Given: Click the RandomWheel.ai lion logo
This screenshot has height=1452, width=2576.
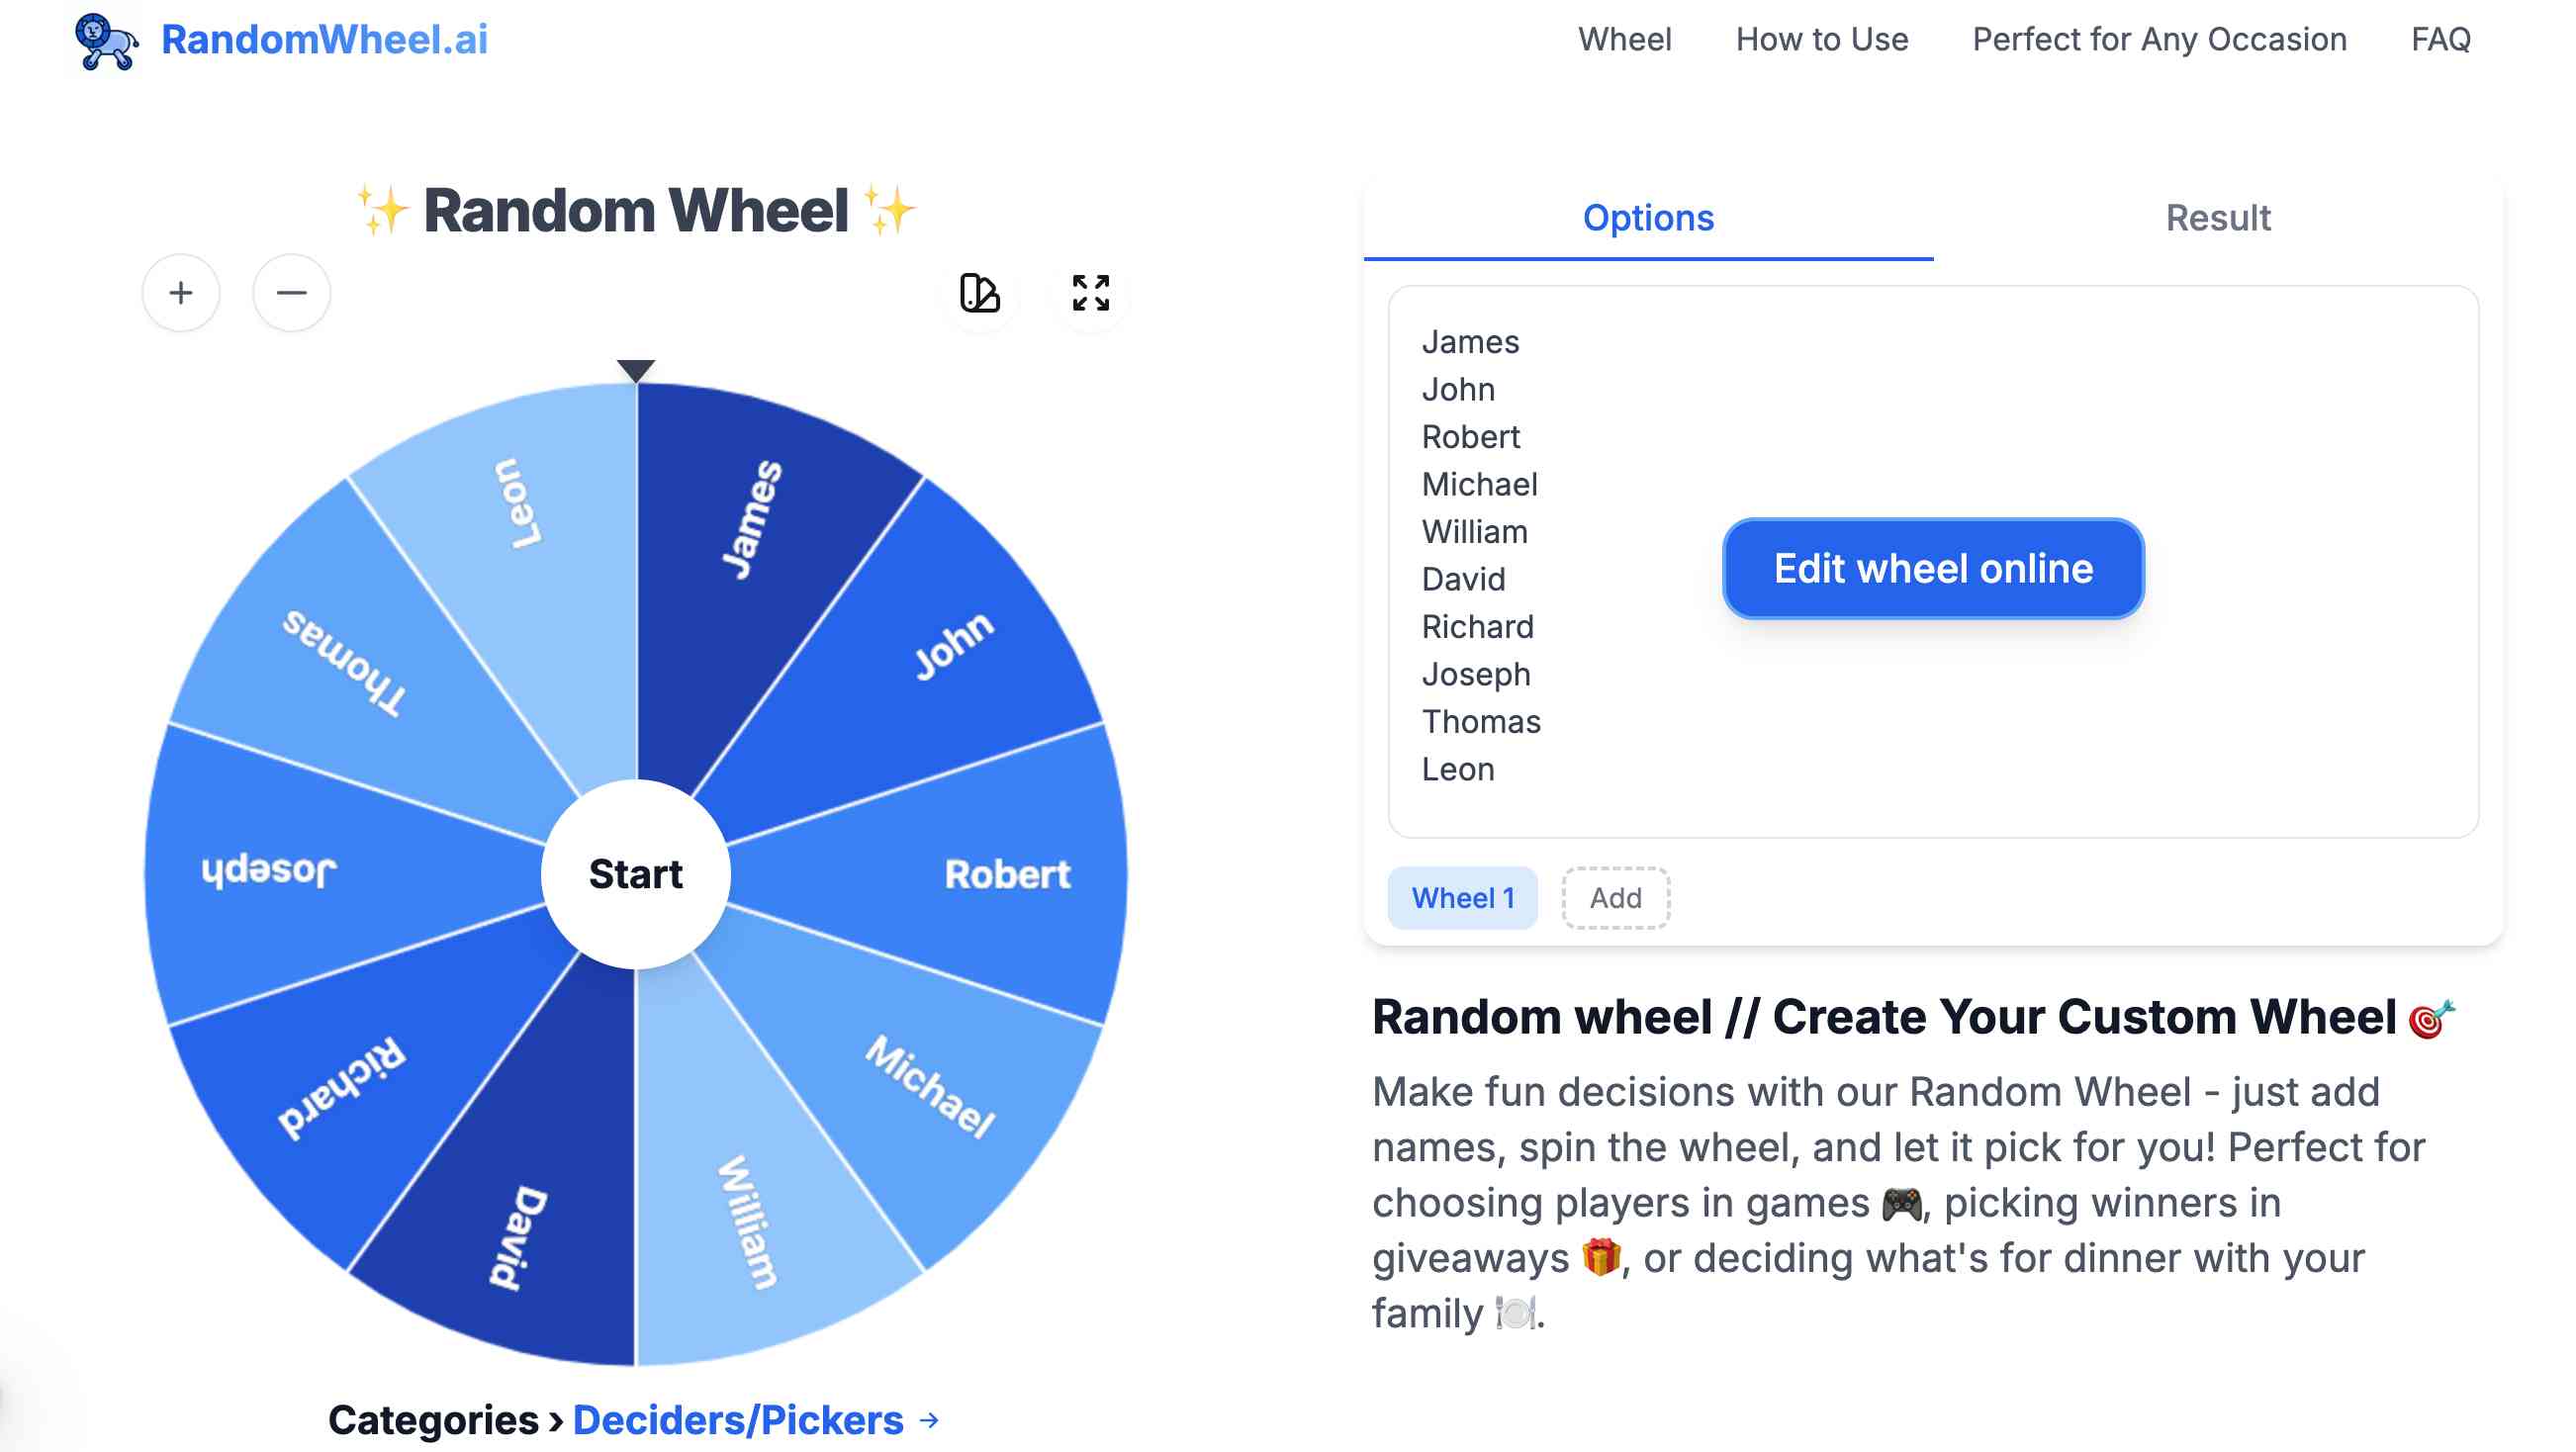Looking at the screenshot, I should pos(105,41).
